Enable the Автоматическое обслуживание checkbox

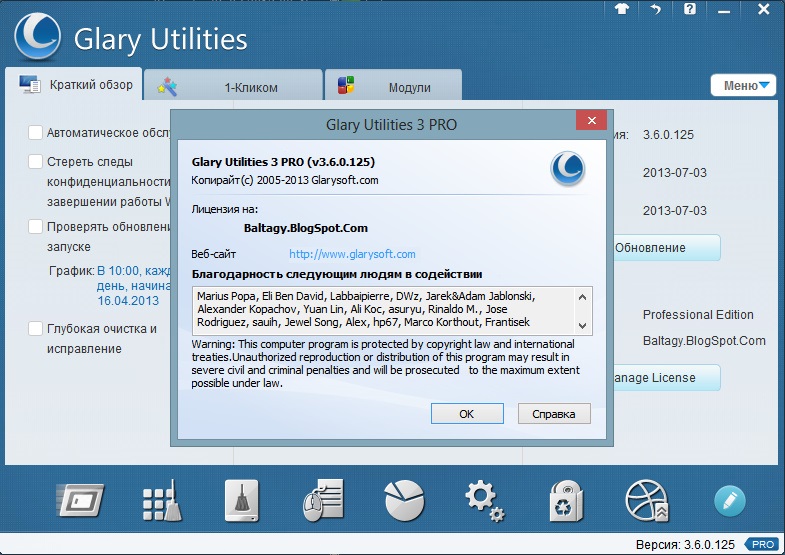[36, 132]
